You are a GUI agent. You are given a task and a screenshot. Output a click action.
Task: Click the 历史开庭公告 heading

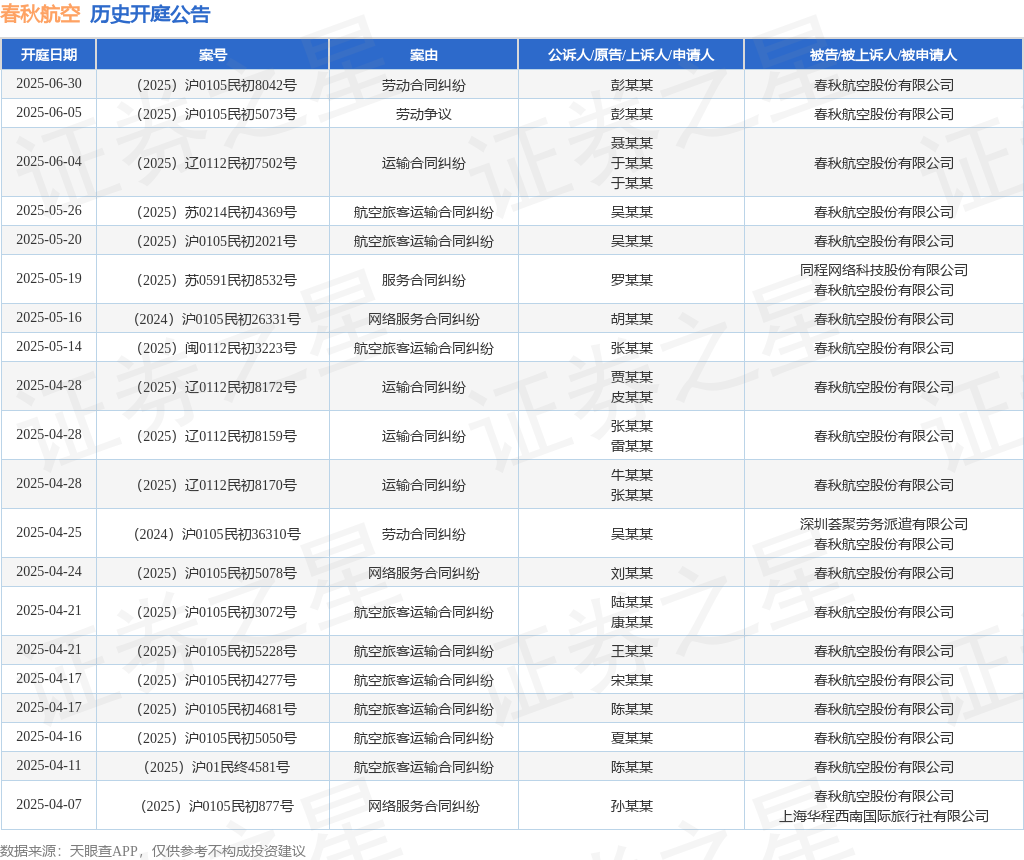(x=150, y=14)
